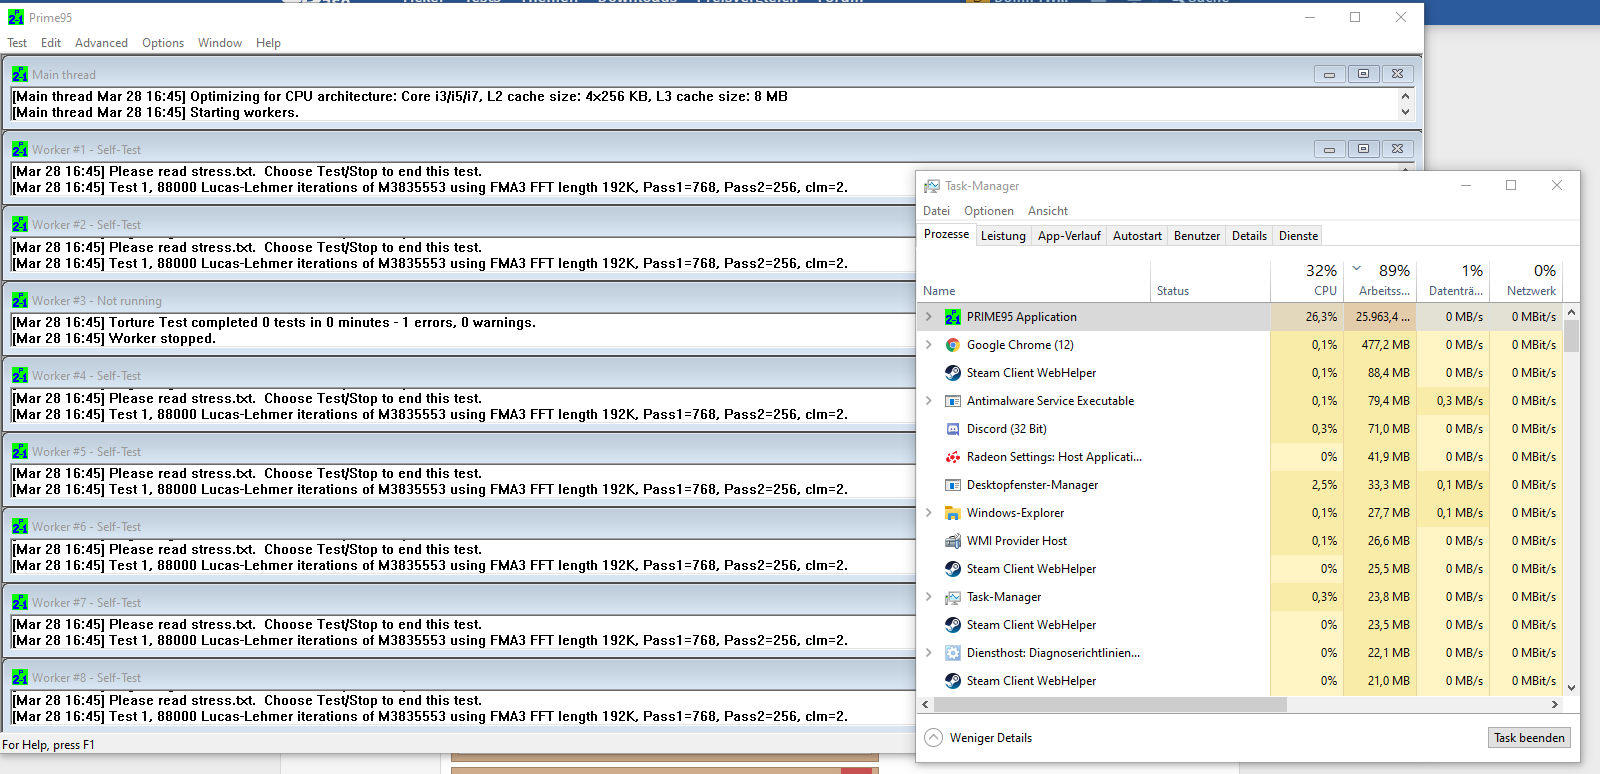Image resolution: width=1600 pixels, height=774 pixels.
Task: Click the Worker #5 window icon
Action: click(20, 451)
